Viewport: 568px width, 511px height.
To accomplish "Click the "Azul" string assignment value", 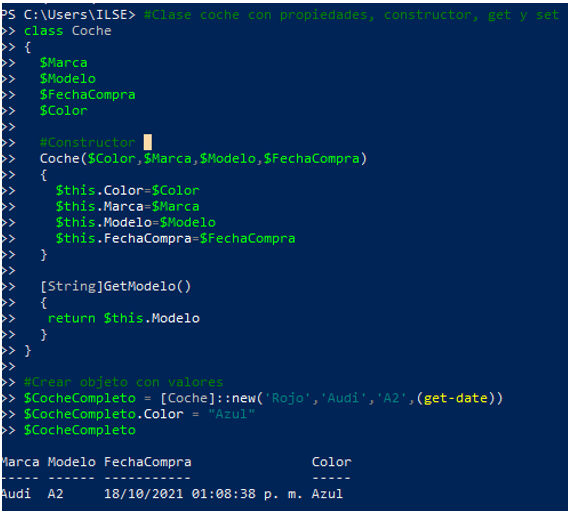I will (232, 414).
